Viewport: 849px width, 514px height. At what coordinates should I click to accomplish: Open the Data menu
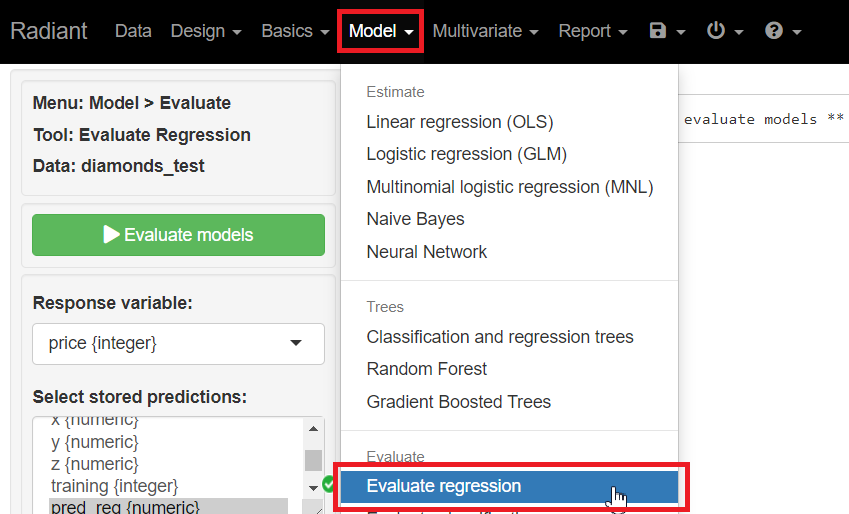pos(133,31)
